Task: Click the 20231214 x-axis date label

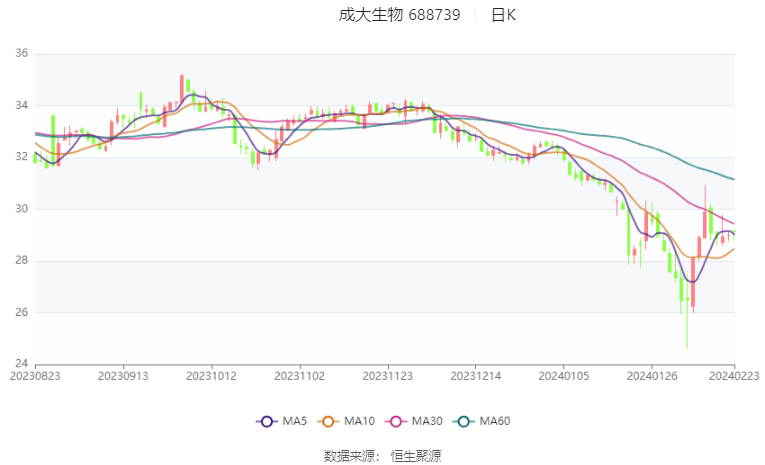Action: tap(476, 376)
